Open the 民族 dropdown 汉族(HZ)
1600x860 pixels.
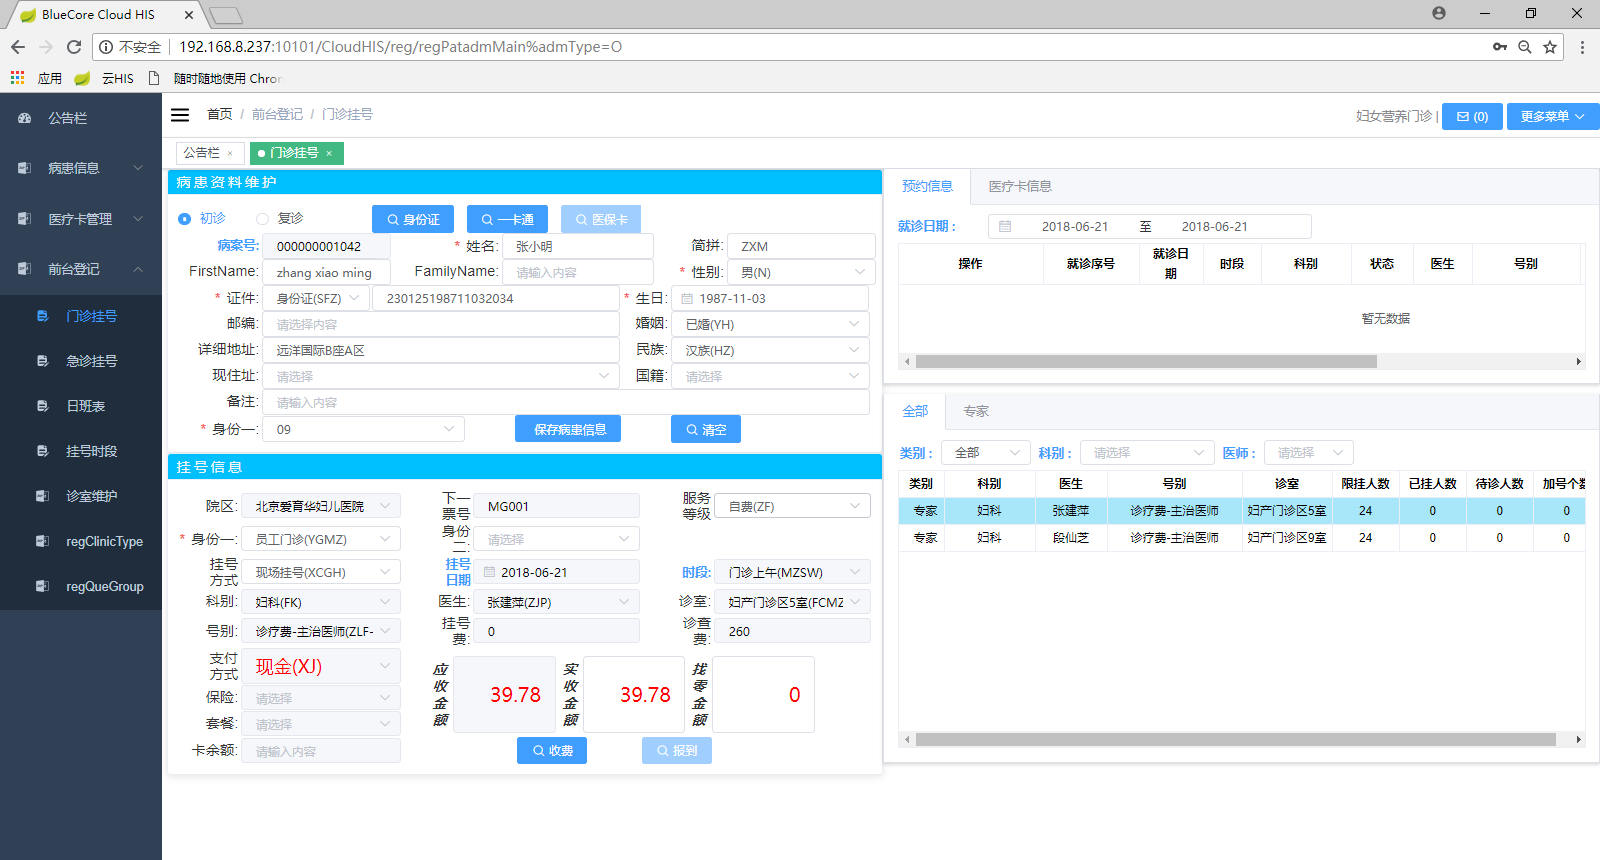[x=770, y=350]
